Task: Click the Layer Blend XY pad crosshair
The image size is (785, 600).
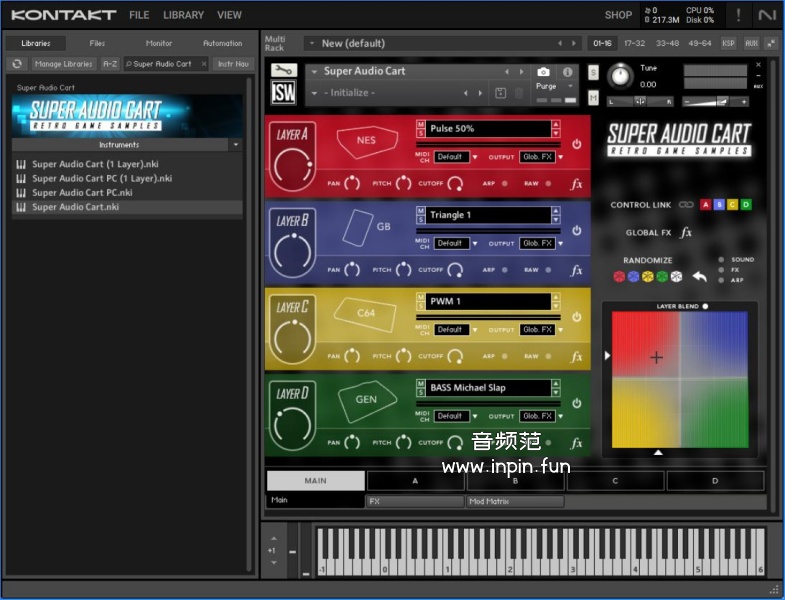Action: point(656,357)
